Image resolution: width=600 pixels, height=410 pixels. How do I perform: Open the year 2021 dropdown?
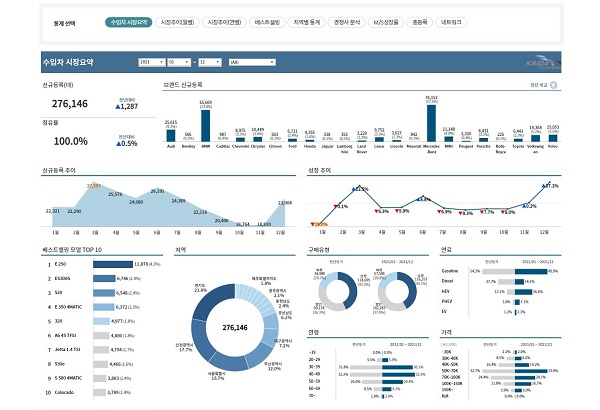tap(152, 62)
